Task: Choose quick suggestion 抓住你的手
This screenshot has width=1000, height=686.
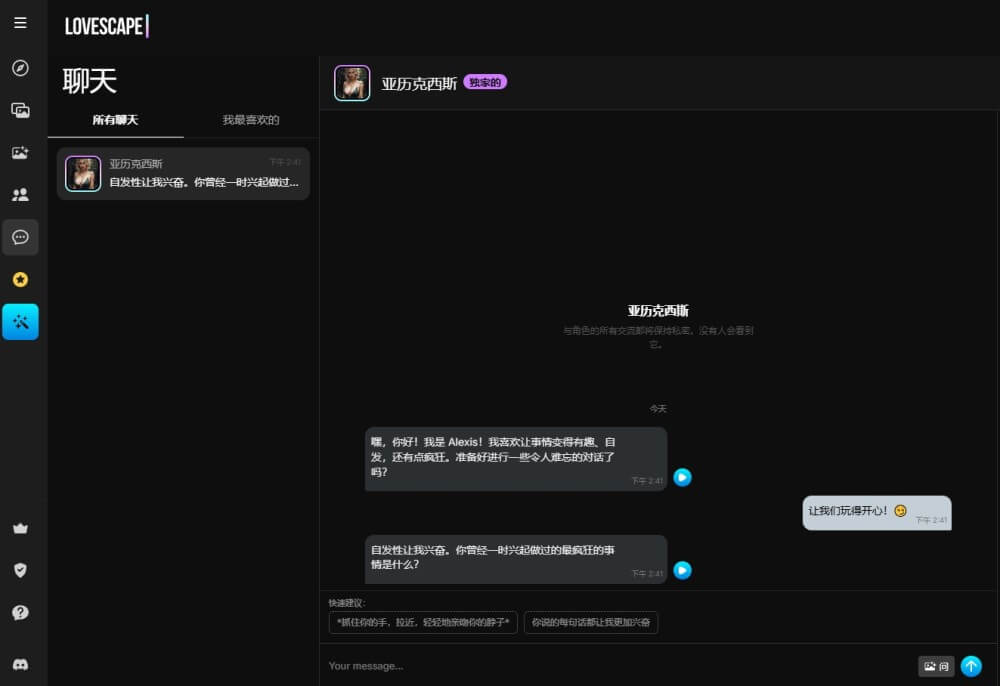Action: pyautogui.click(x=423, y=622)
